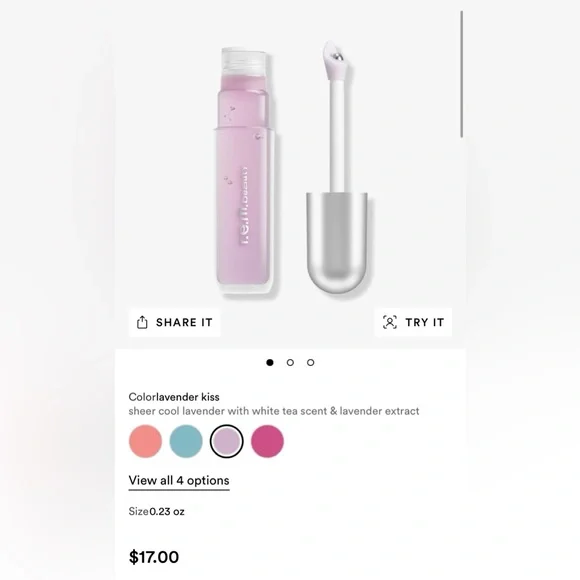Click the embossed brand logo on tube
580x580 pixels.
coord(243,206)
